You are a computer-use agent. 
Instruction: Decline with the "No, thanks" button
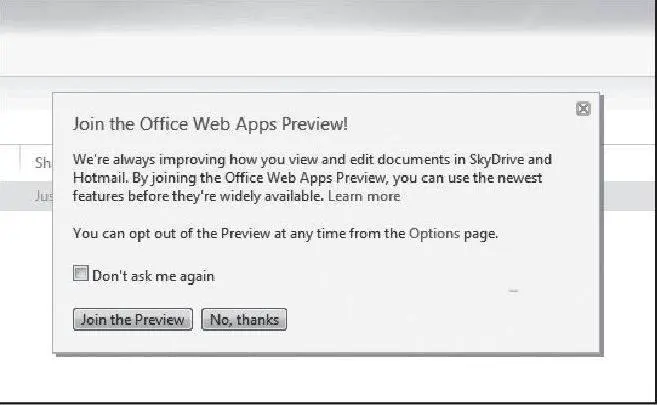click(245, 320)
